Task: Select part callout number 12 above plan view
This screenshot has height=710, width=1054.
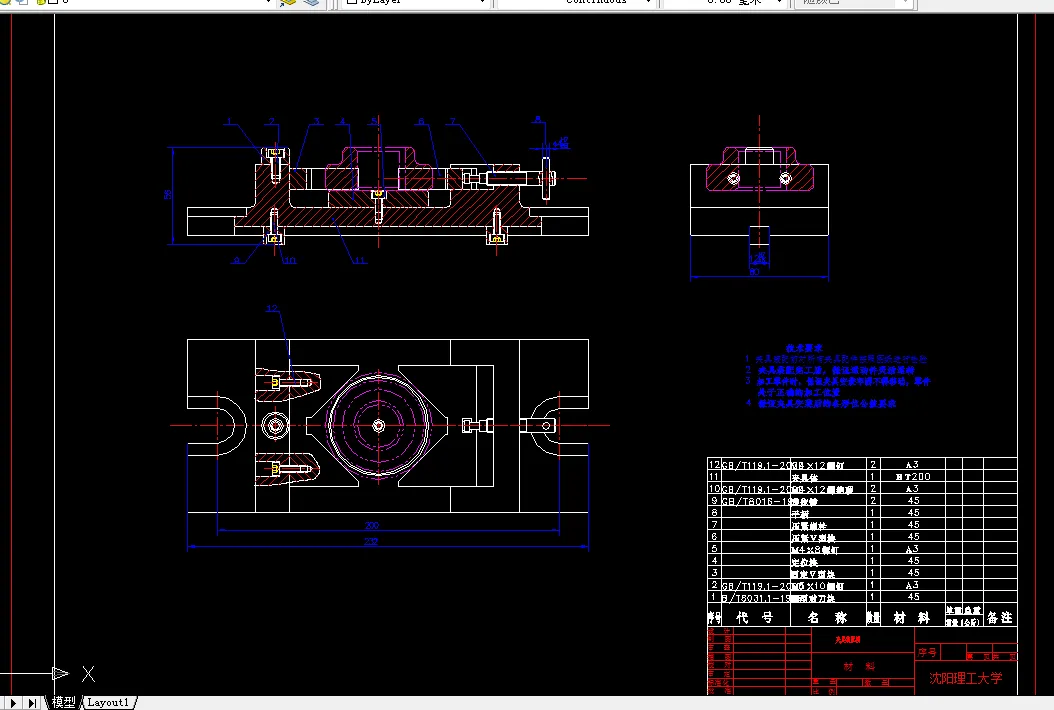Action: (x=272, y=308)
